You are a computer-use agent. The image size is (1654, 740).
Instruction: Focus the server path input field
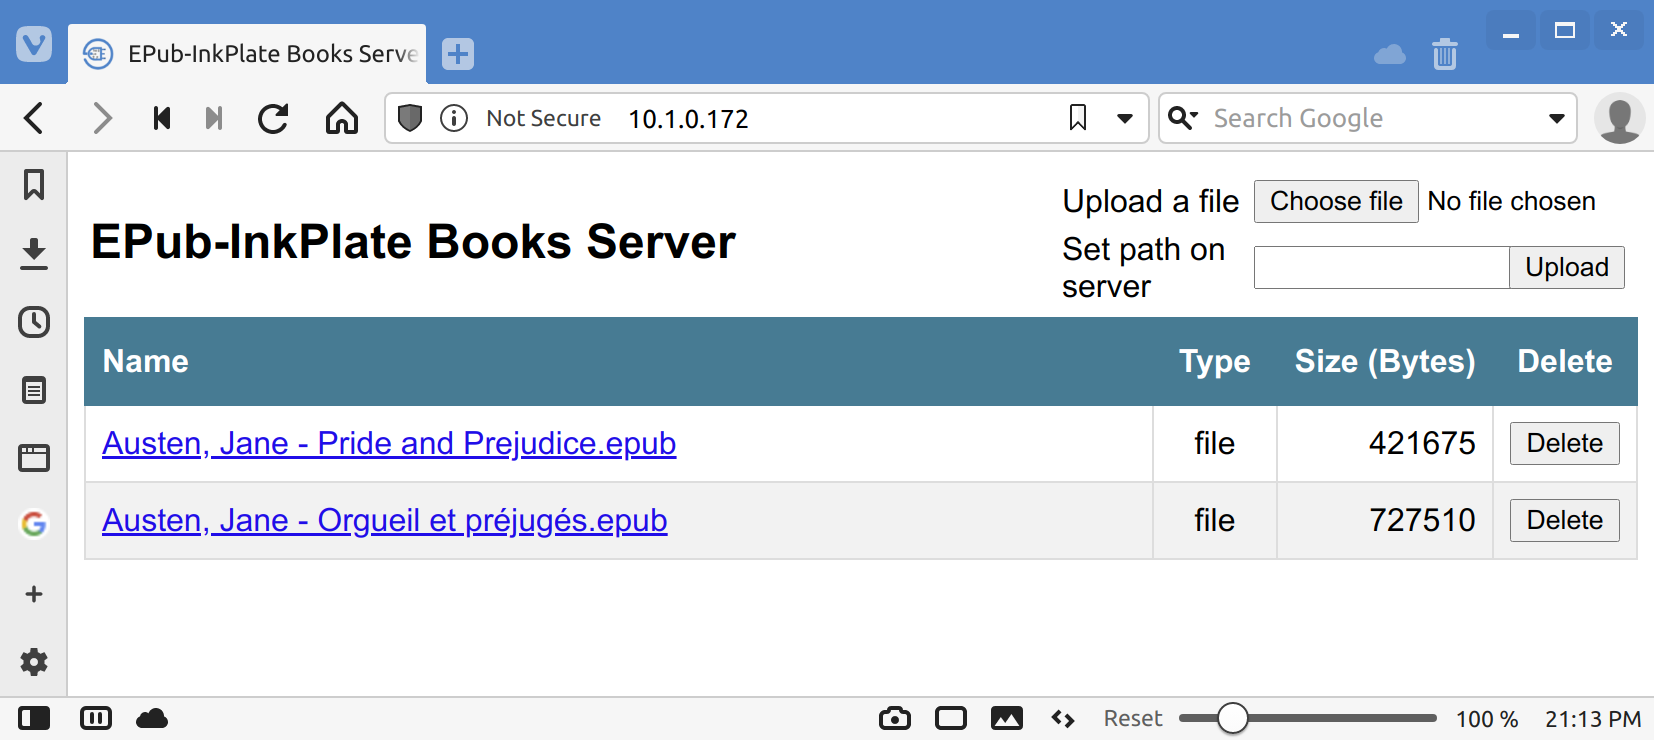pyautogui.click(x=1381, y=267)
